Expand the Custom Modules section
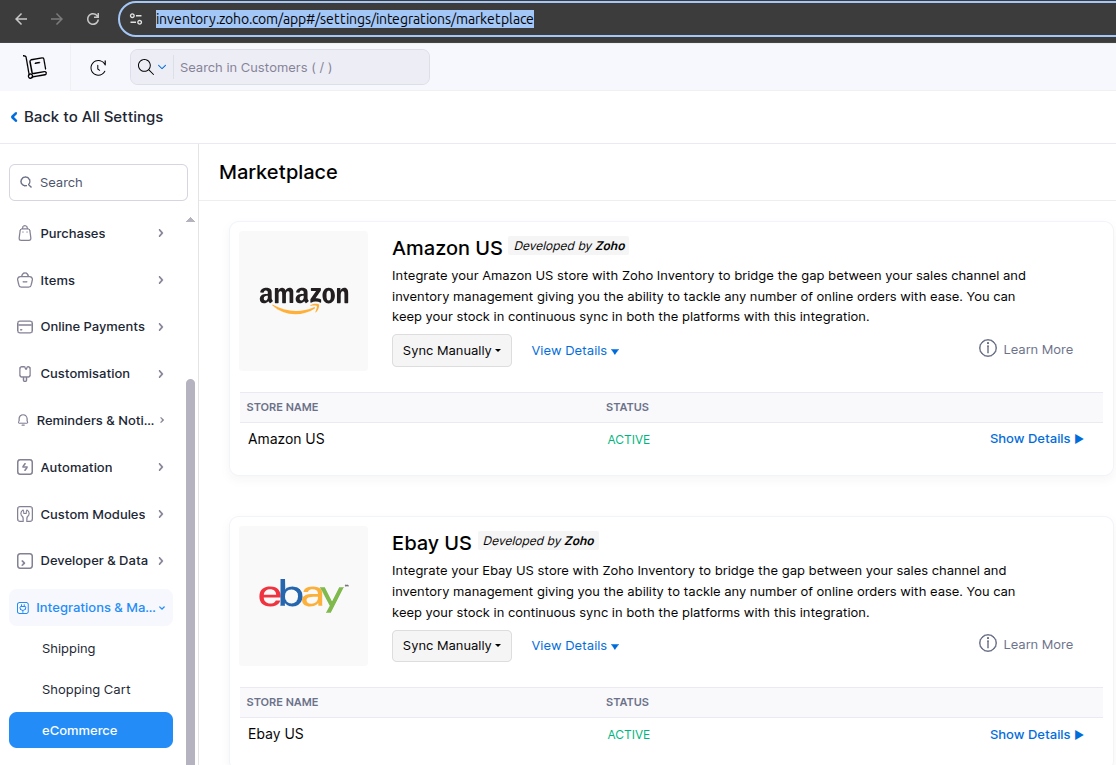Image resolution: width=1116 pixels, height=765 pixels. 161,515
